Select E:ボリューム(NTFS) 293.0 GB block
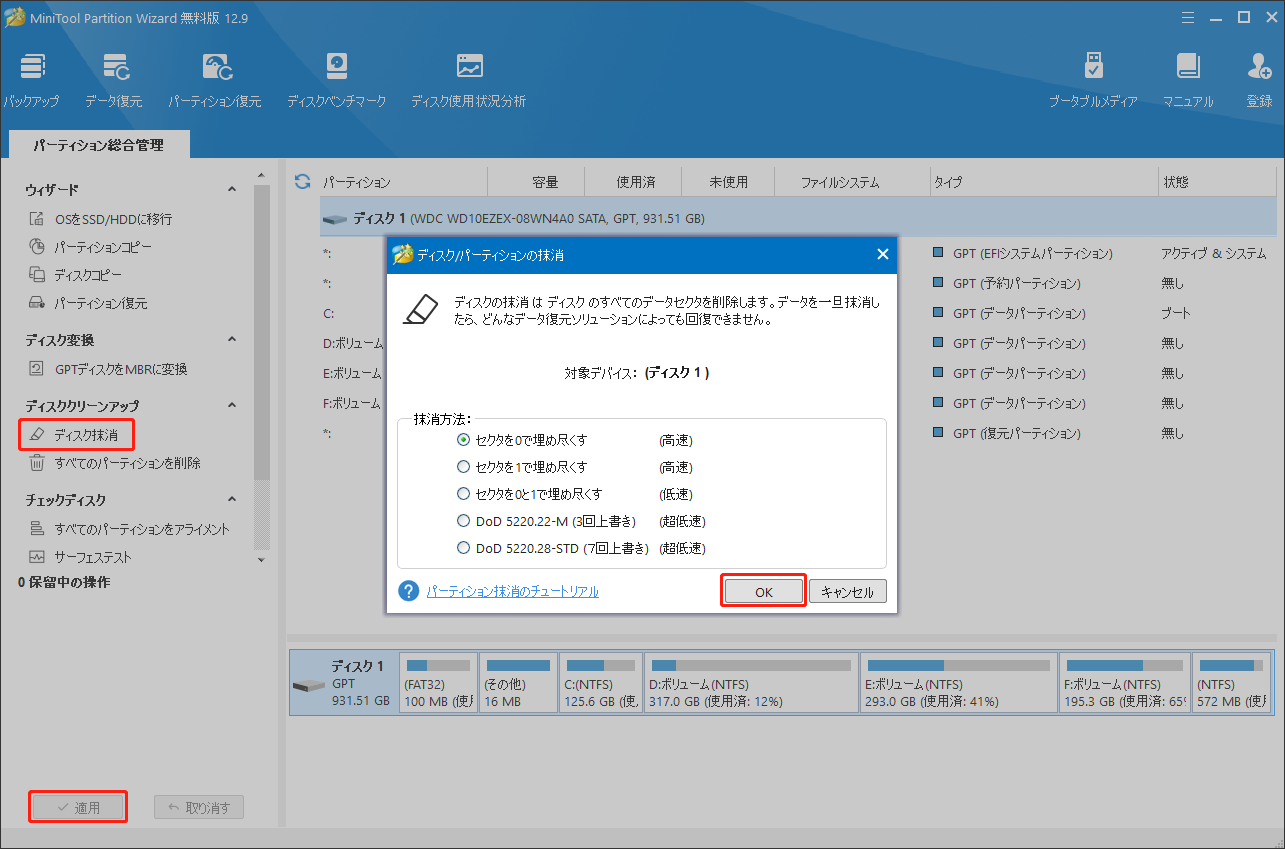The image size is (1285, 849). (x=959, y=682)
